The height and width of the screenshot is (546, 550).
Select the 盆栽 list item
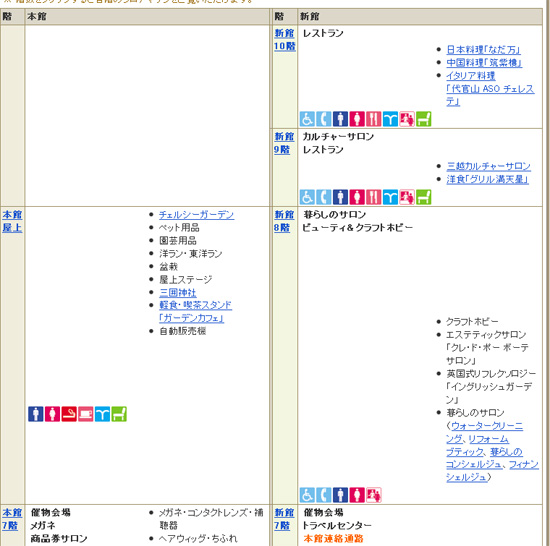[x=168, y=267]
